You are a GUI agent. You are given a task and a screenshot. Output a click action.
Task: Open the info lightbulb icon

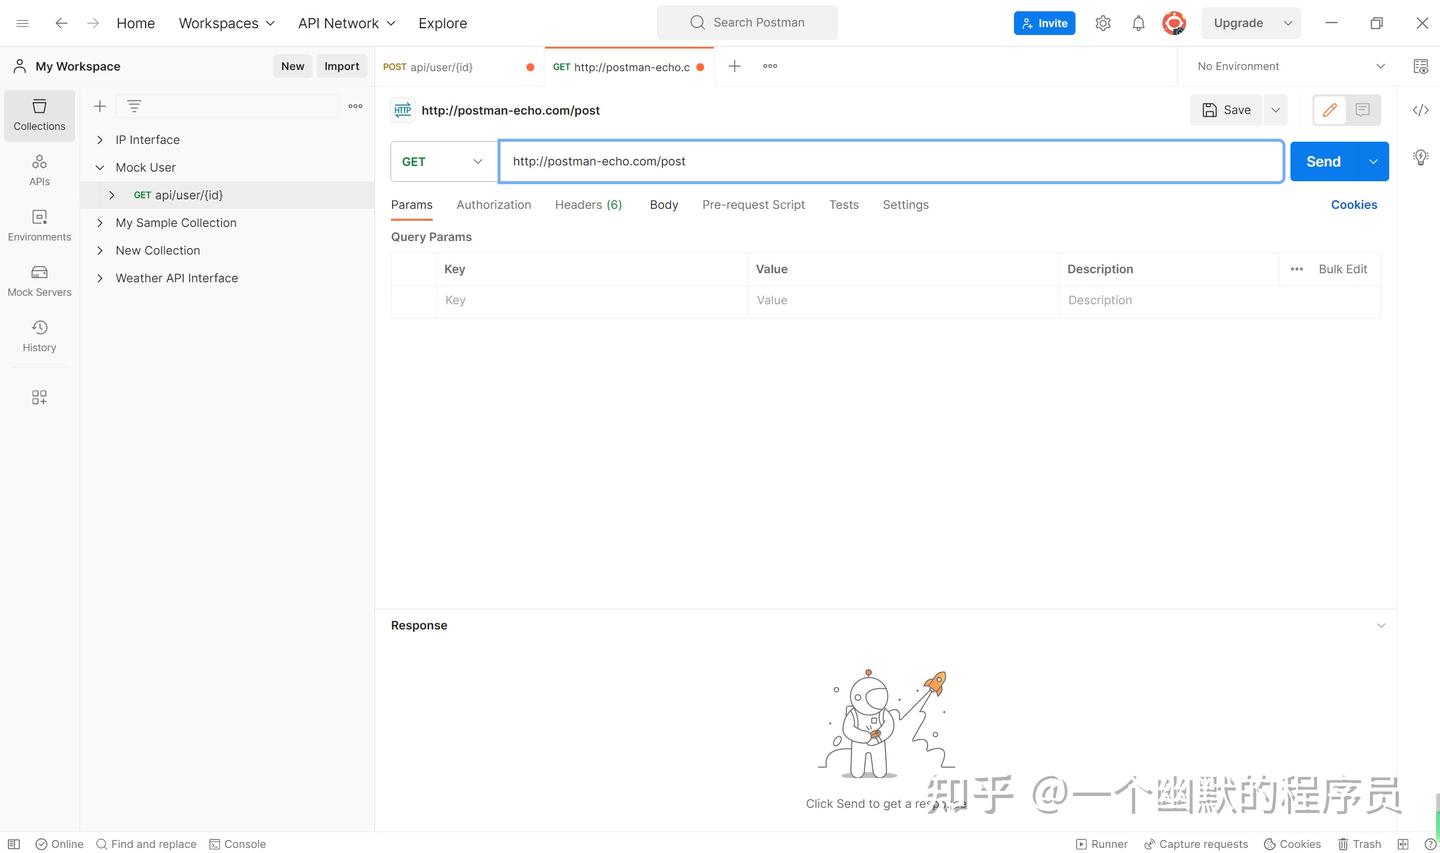1420,157
